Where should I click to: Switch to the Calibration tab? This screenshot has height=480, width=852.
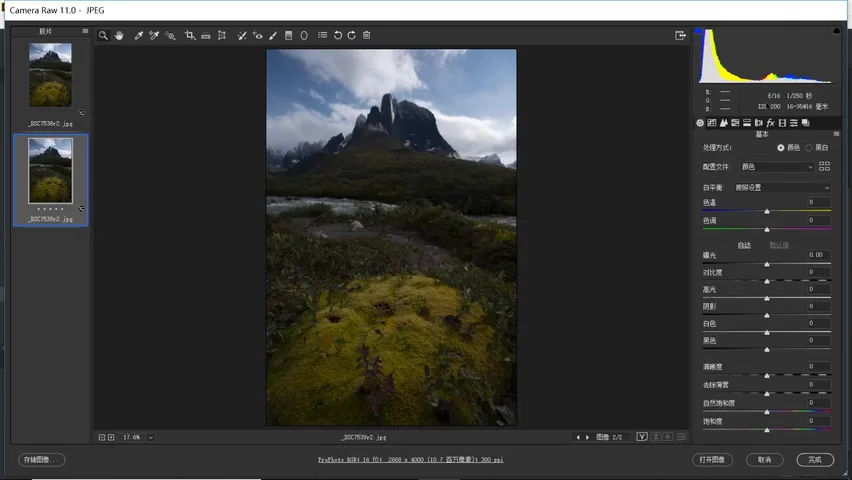coord(782,123)
